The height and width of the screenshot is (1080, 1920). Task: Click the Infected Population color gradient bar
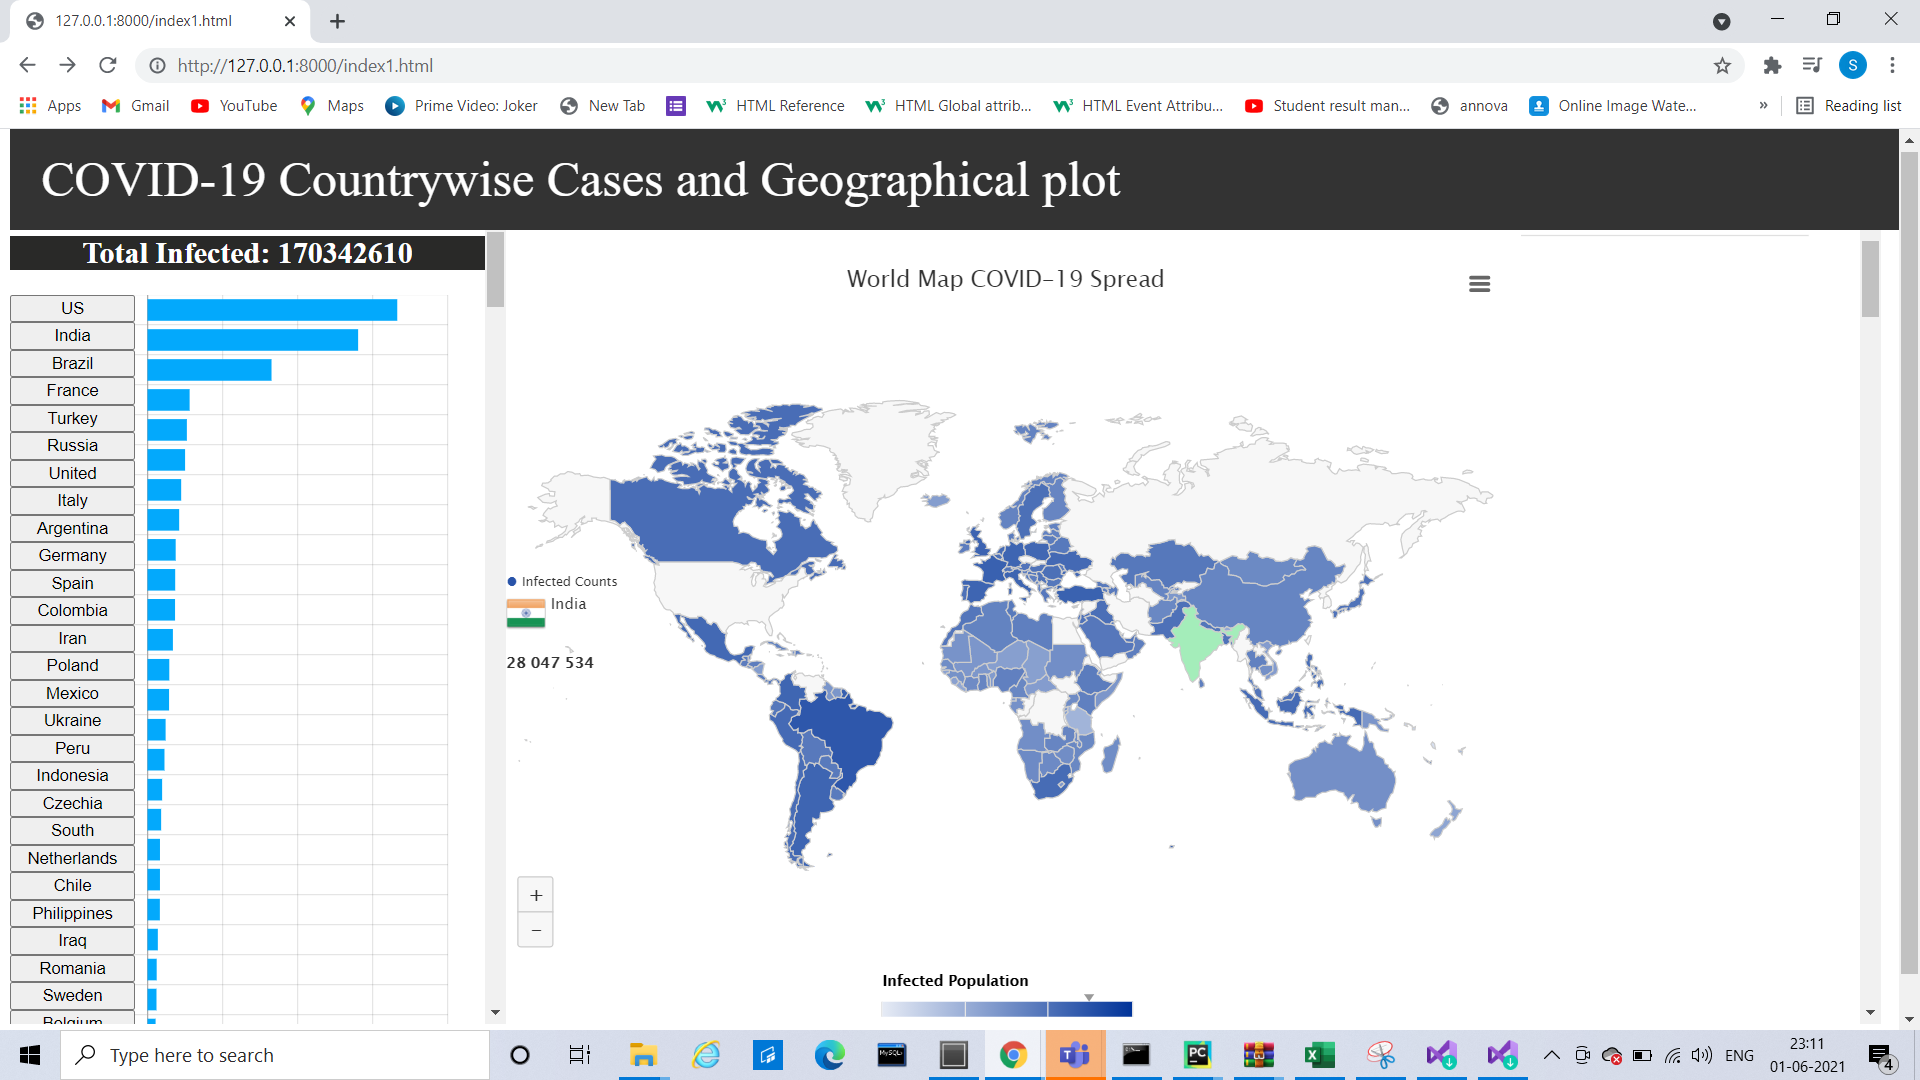[x=1006, y=1009]
